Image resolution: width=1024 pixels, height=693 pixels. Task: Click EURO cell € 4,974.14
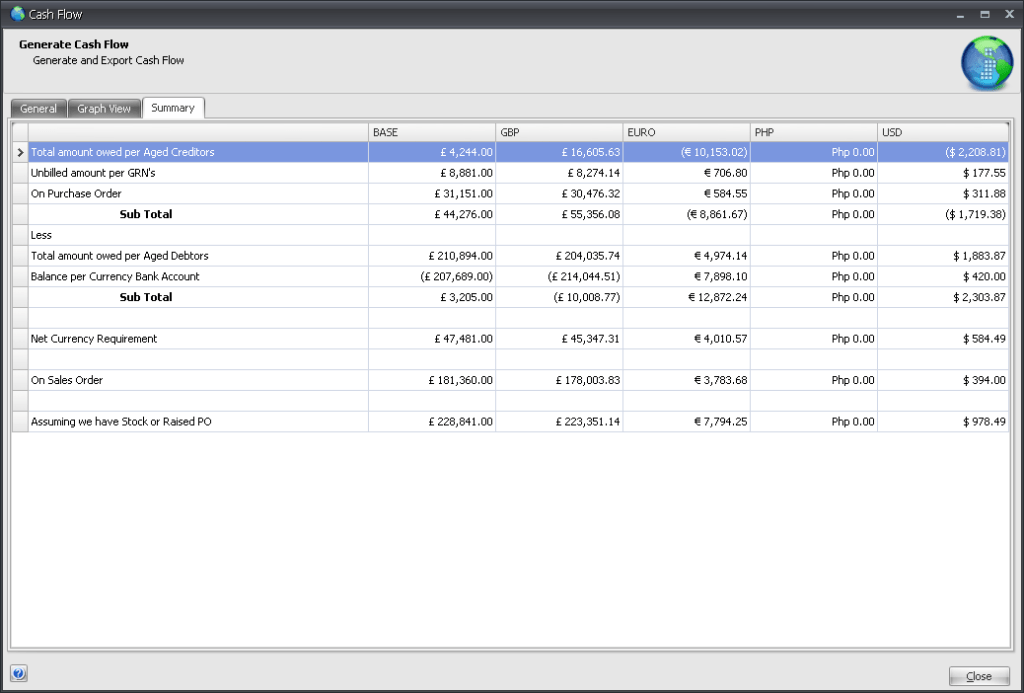click(x=686, y=256)
